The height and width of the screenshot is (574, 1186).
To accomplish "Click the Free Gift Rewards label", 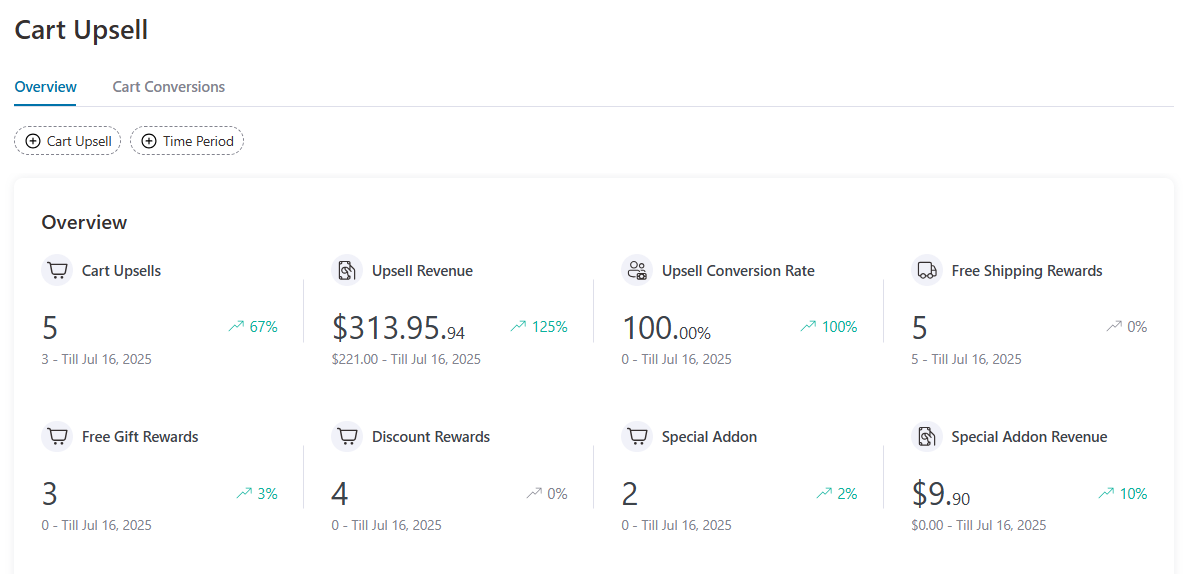I will click(140, 437).
